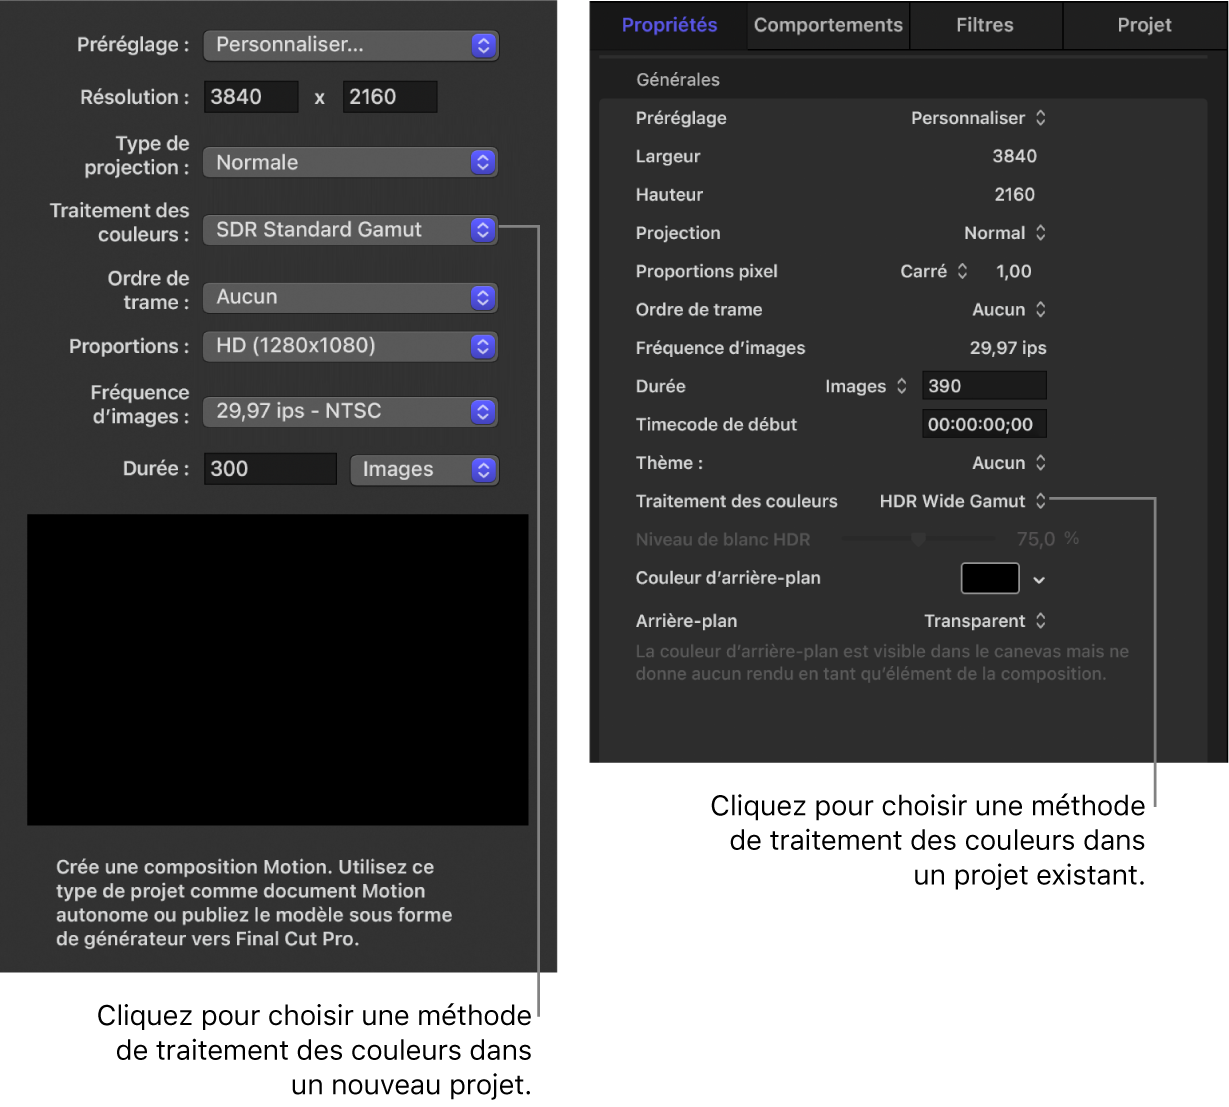
Task: Choose a Traitement des couleurs for the new project
Action: click(x=350, y=229)
